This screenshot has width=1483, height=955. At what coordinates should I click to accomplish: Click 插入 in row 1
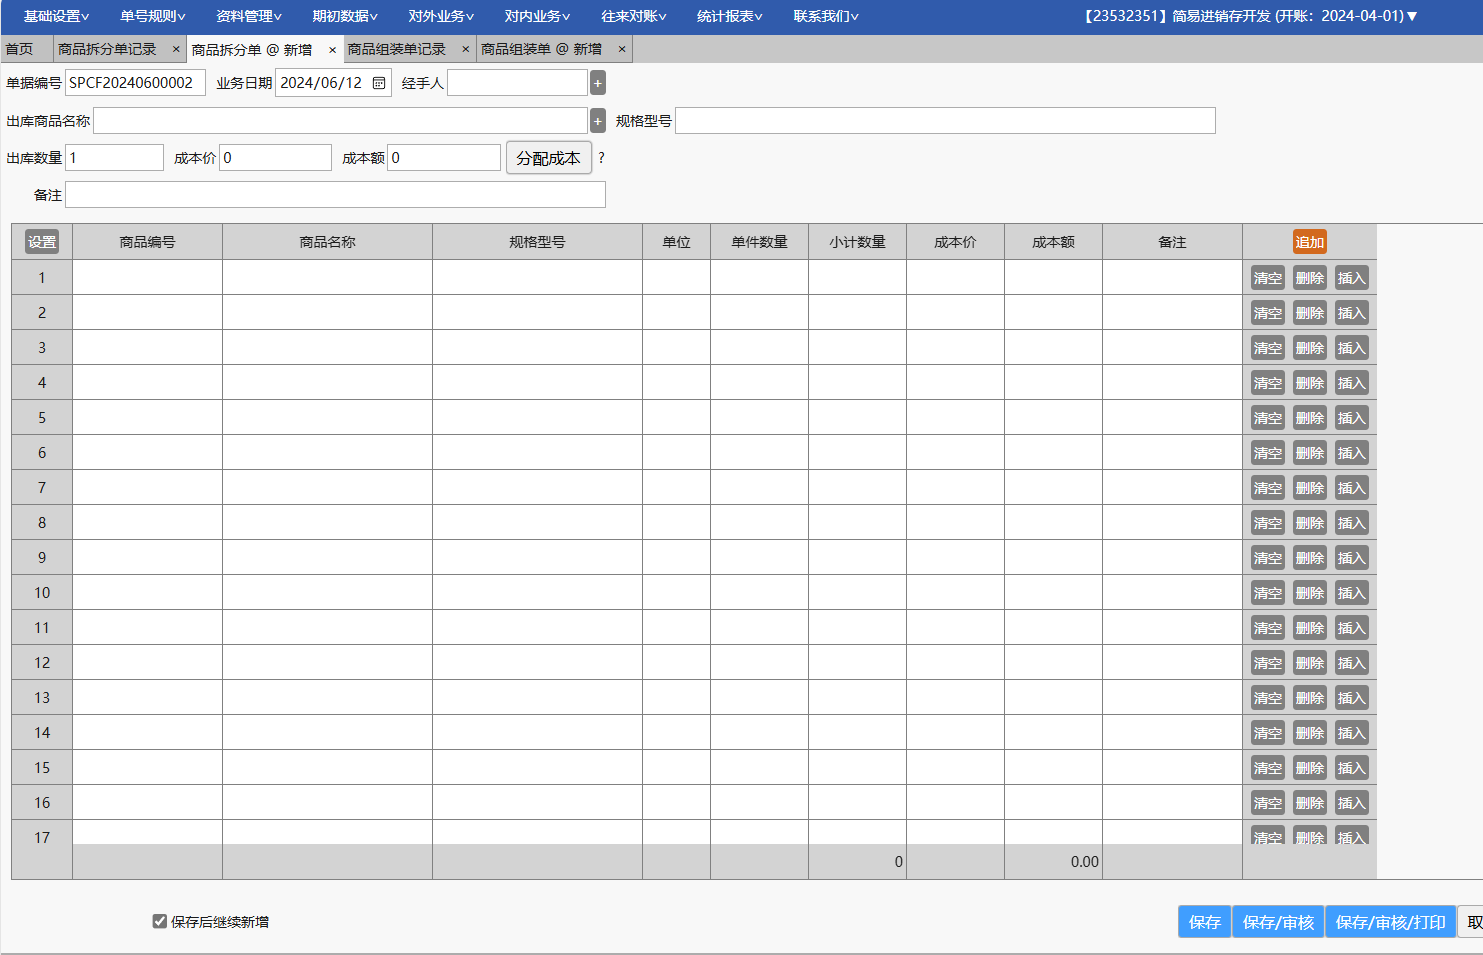pos(1351,278)
